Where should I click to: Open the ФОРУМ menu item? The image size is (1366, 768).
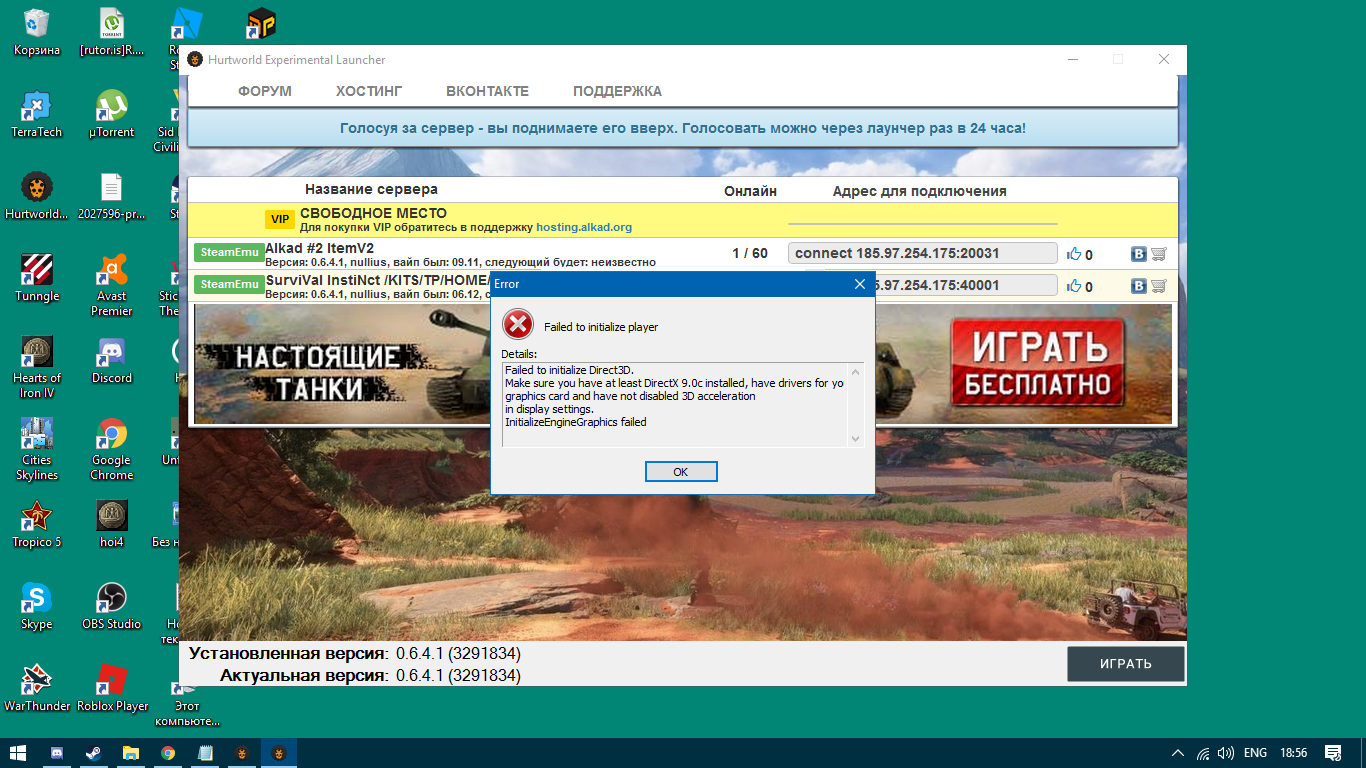tap(265, 91)
